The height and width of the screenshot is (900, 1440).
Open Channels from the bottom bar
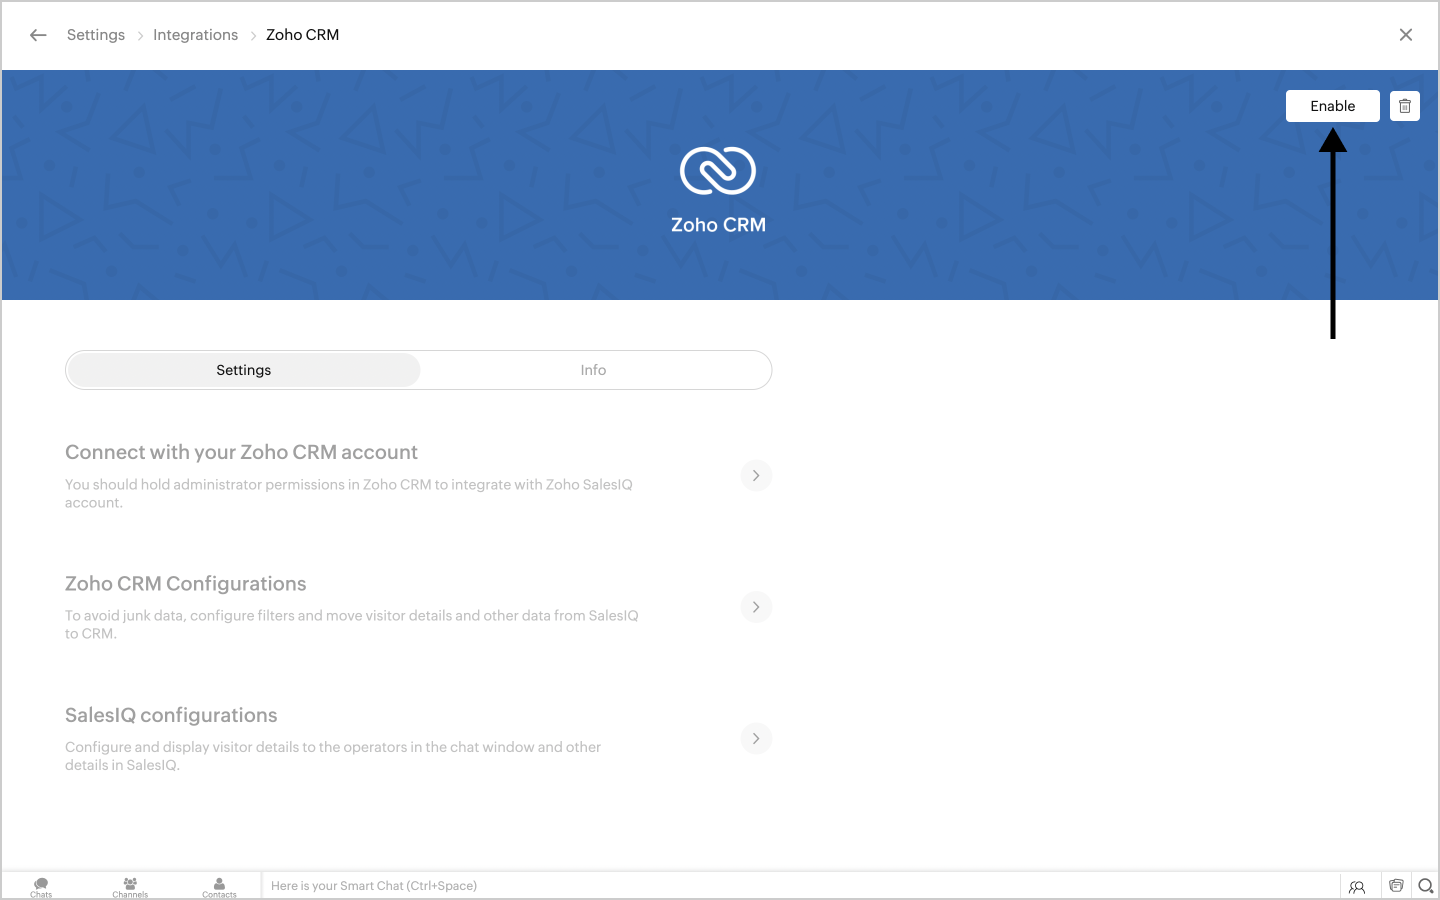[130, 887]
